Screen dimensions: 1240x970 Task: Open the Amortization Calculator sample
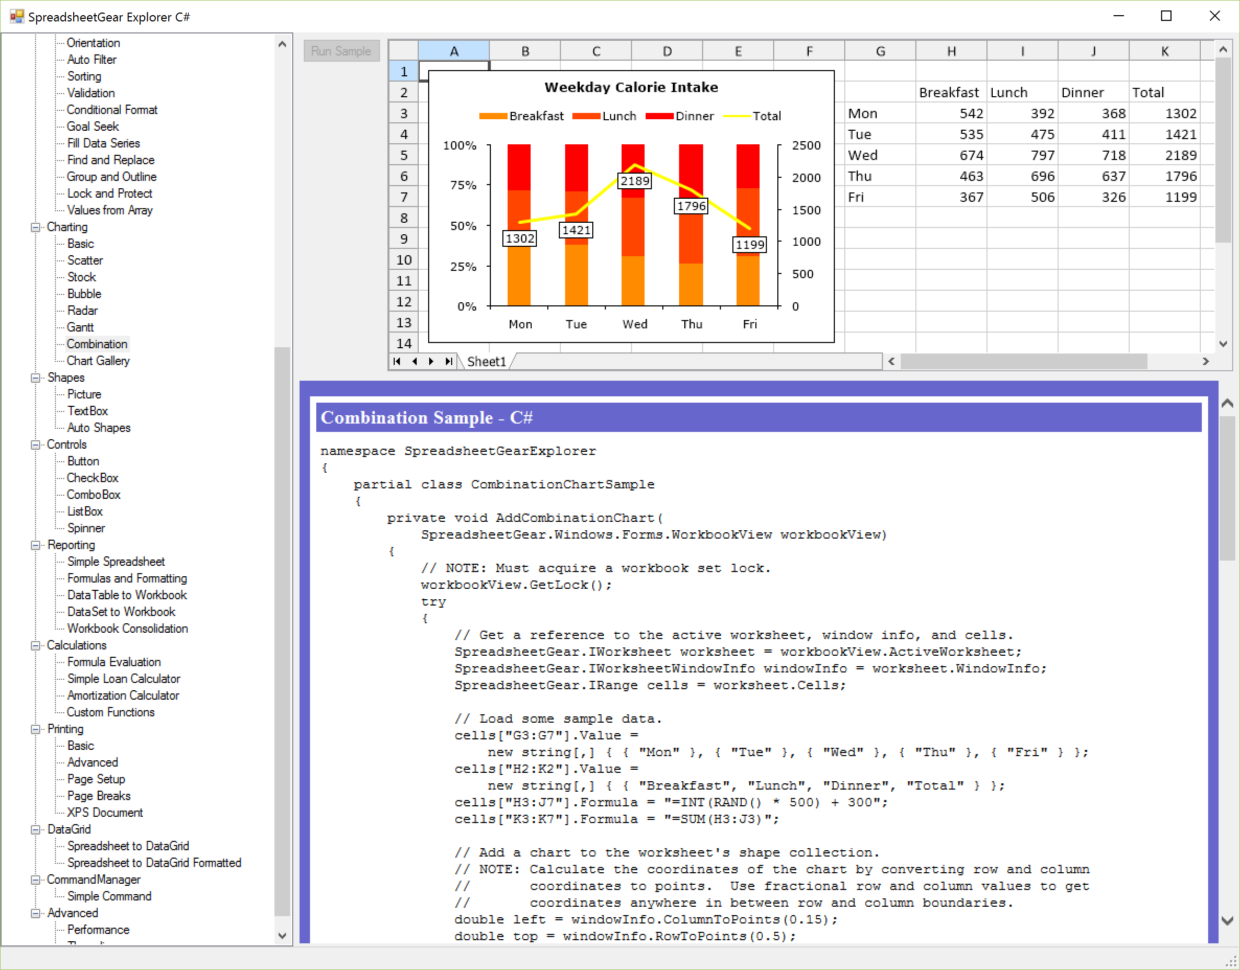pyautogui.click(x=123, y=695)
